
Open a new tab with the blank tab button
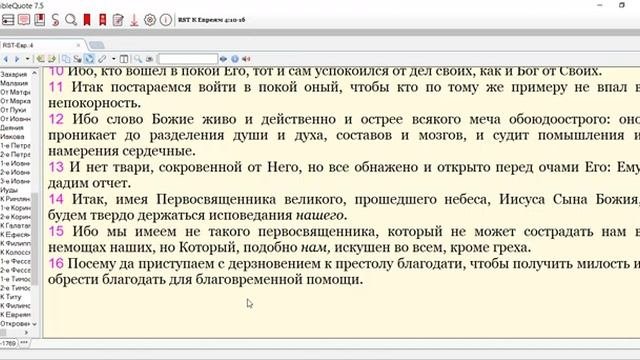tap(97, 45)
